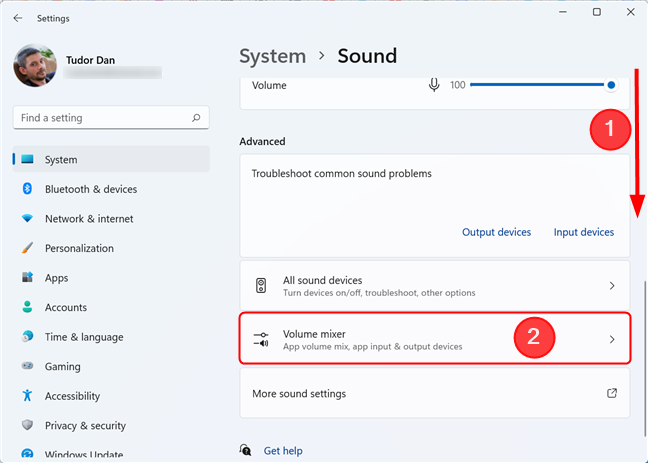Screen dimensions: 648x463
Task: Click the Get help link
Action: tap(283, 451)
